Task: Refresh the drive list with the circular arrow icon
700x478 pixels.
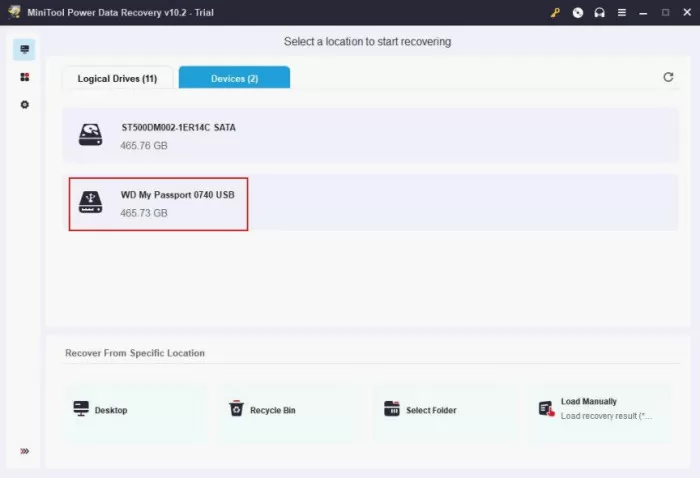Action: [668, 77]
